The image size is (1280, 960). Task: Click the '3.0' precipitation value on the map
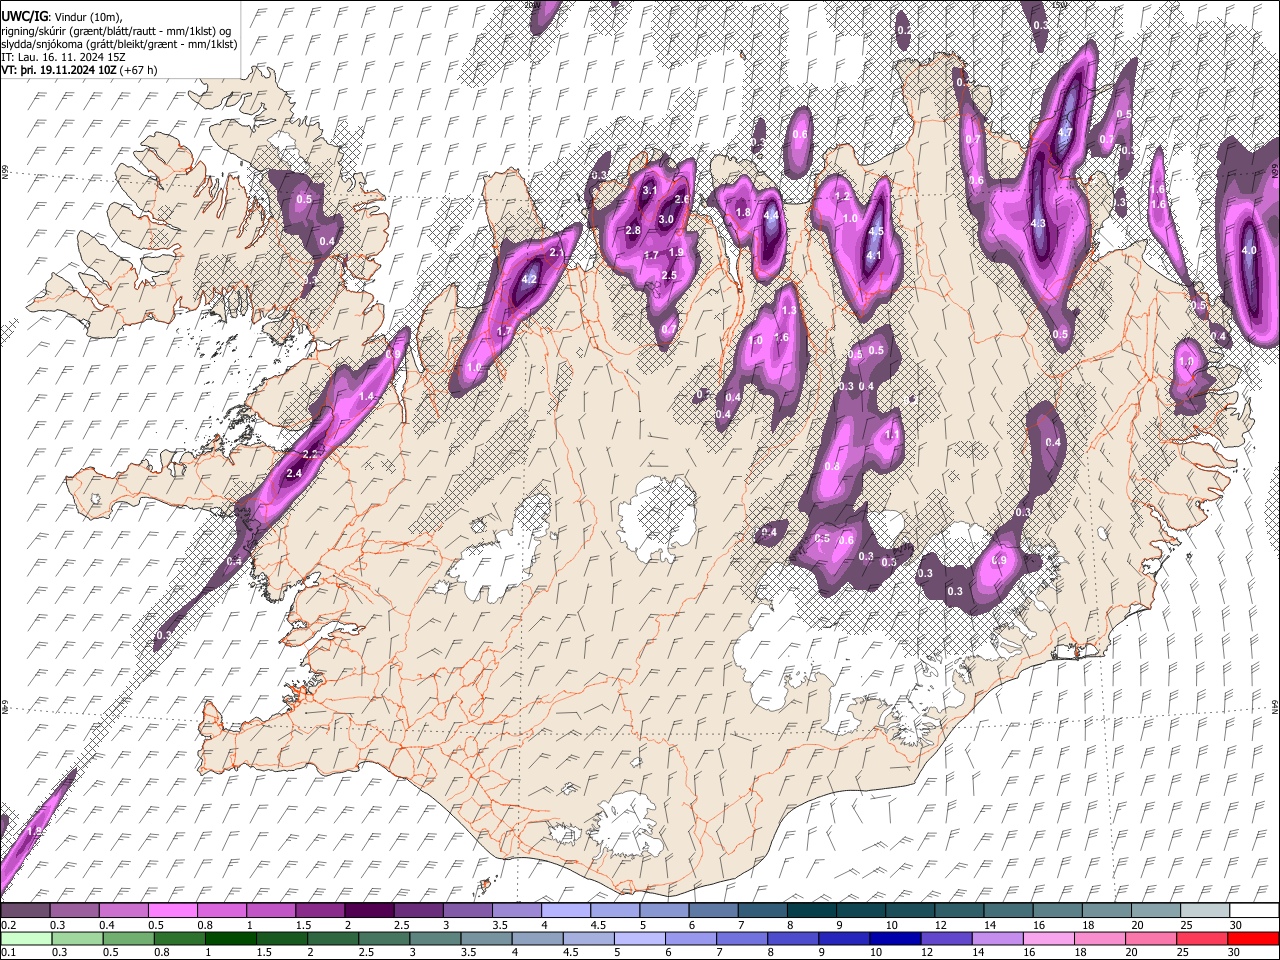(x=666, y=219)
